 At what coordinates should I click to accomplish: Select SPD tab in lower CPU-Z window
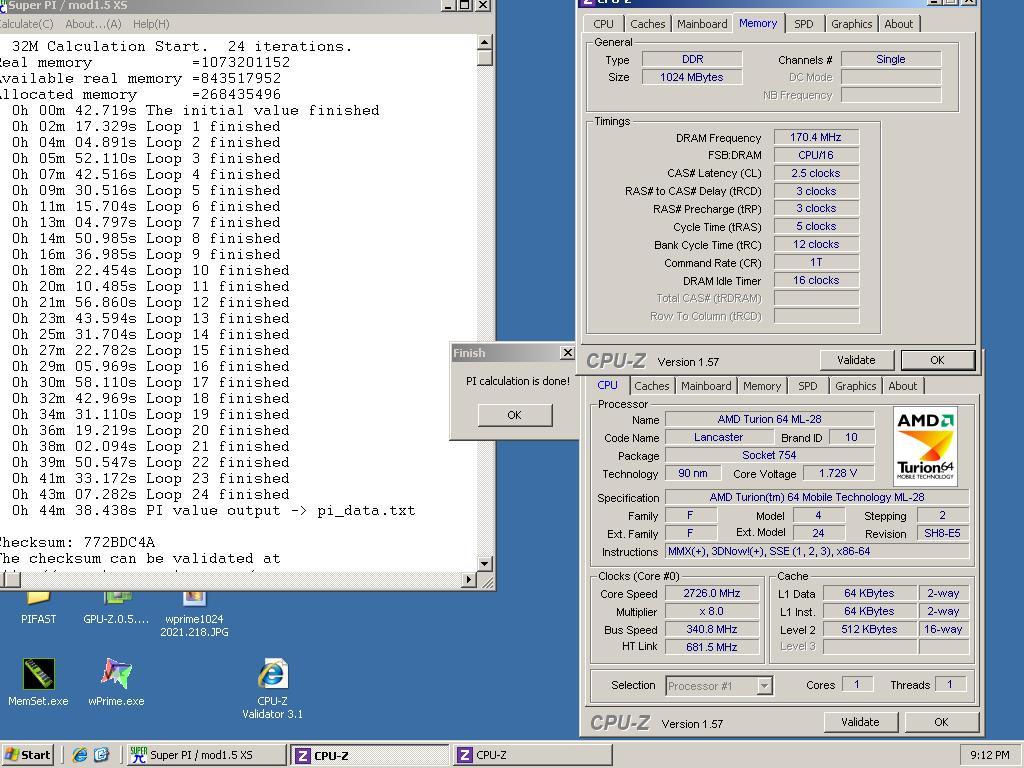pyautogui.click(x=807, y=385)
